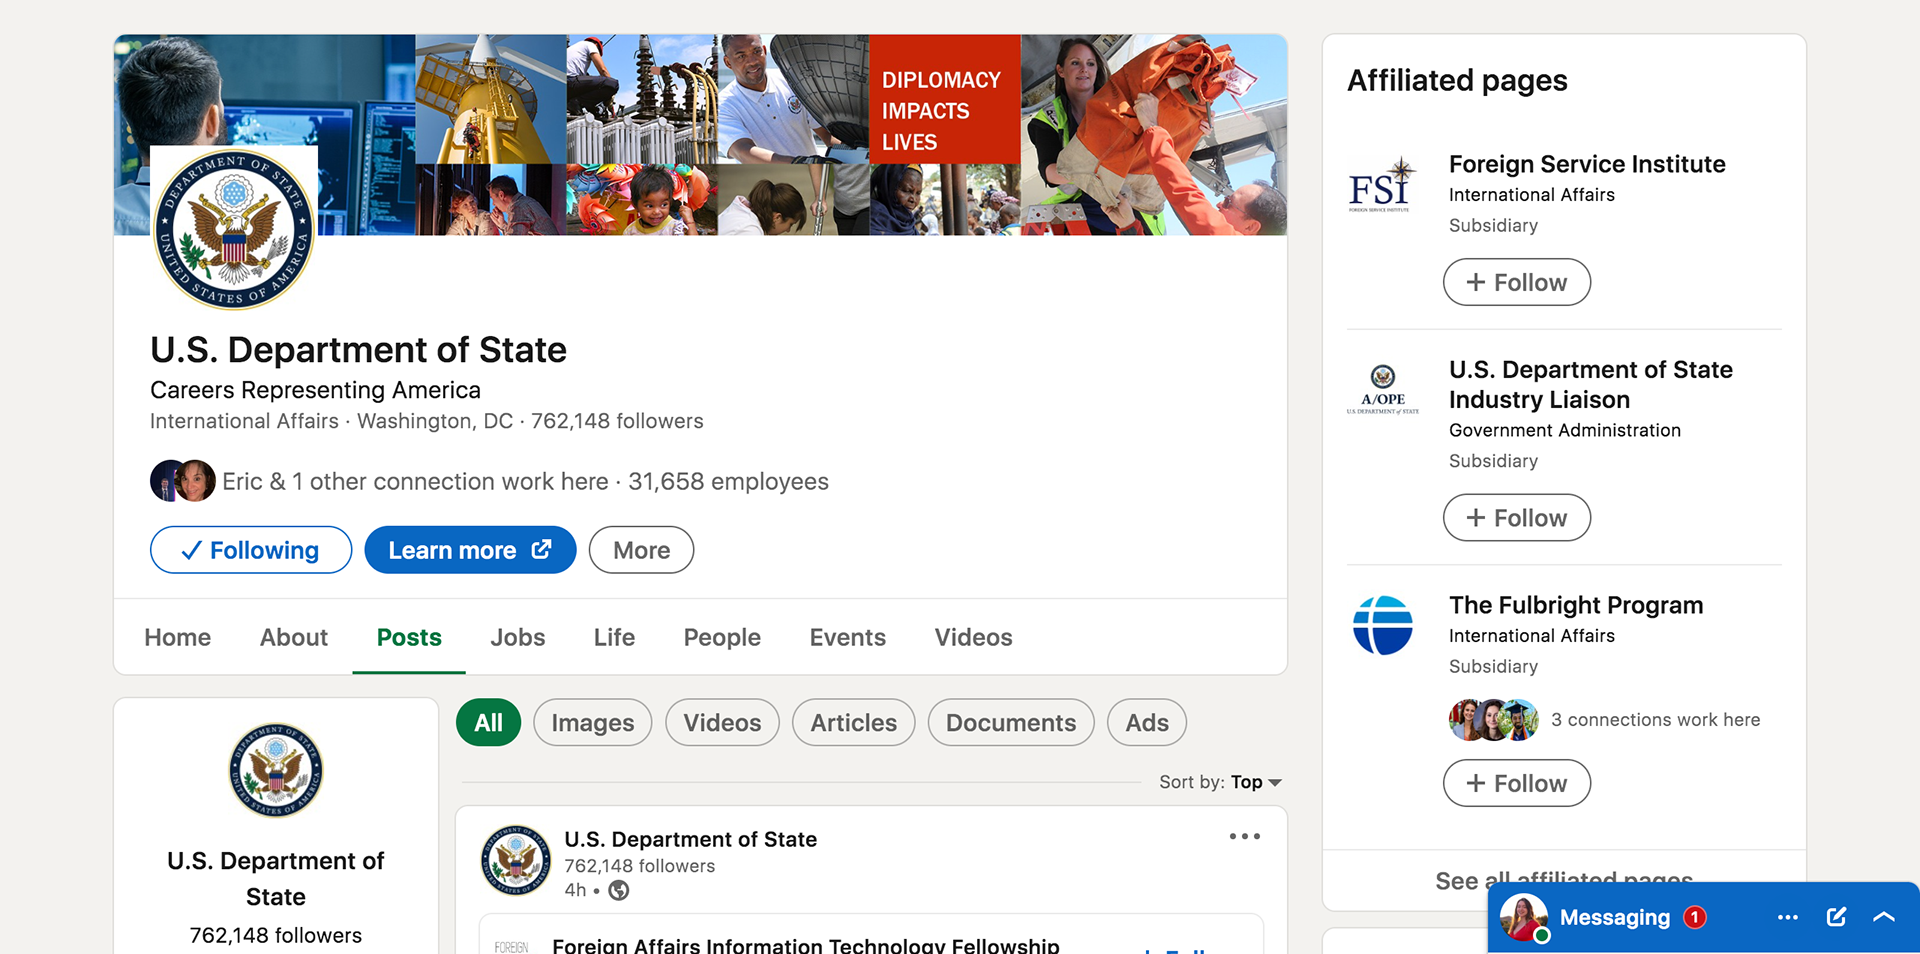
Task: Open Foreign Service Institute page link
Action: (1587, 164)
